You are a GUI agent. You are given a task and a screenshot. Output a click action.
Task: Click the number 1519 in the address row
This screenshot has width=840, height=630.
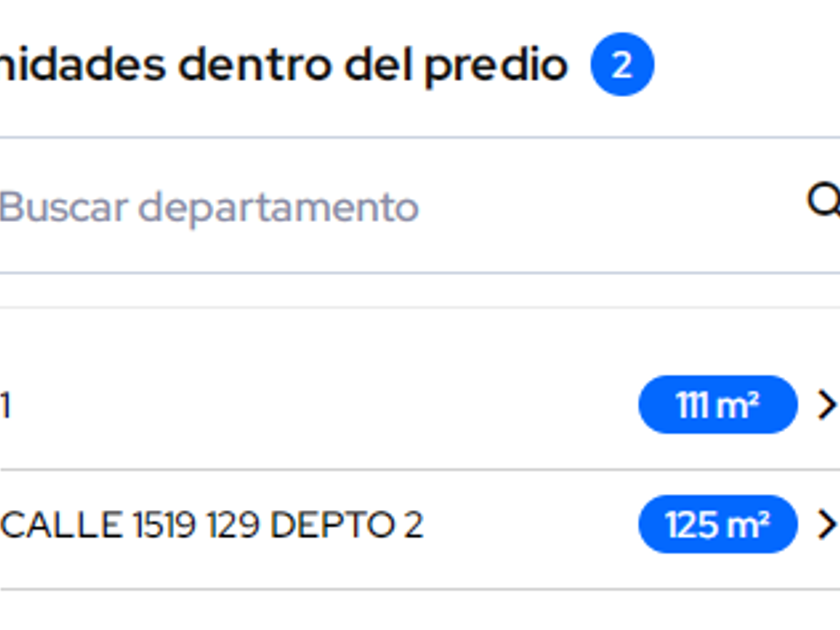point(165,525)
